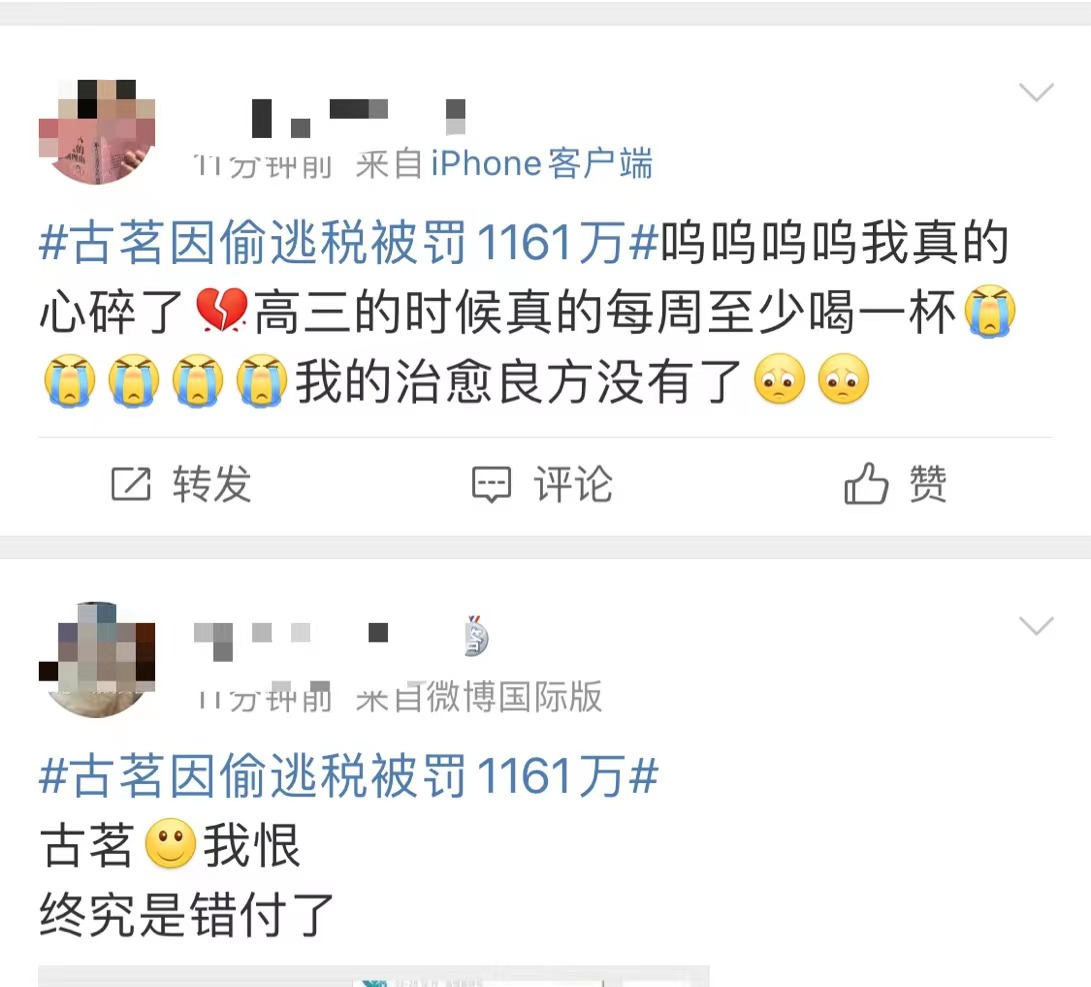Viewport: 1091px width, 987px height.
Task: Click the smiley emoji after 古茗
Action: coord(170,844)
